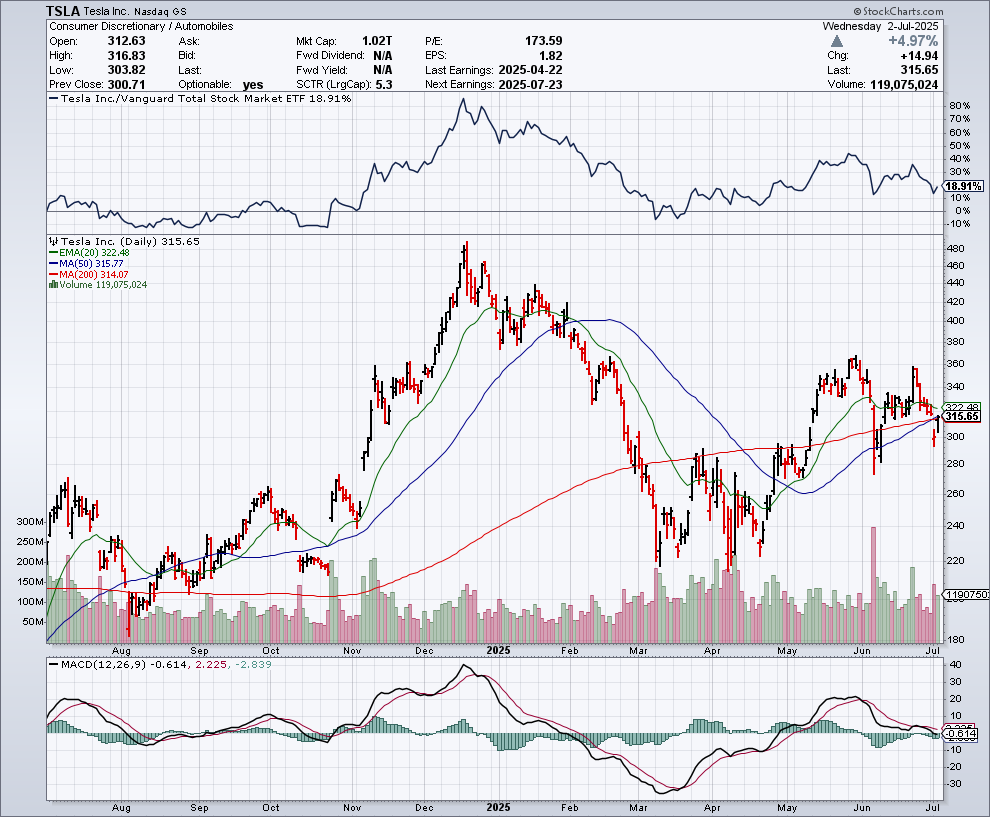Click the header Volume value 119,075,024
This screenshot has height=817, width=990.
point(904,85)
